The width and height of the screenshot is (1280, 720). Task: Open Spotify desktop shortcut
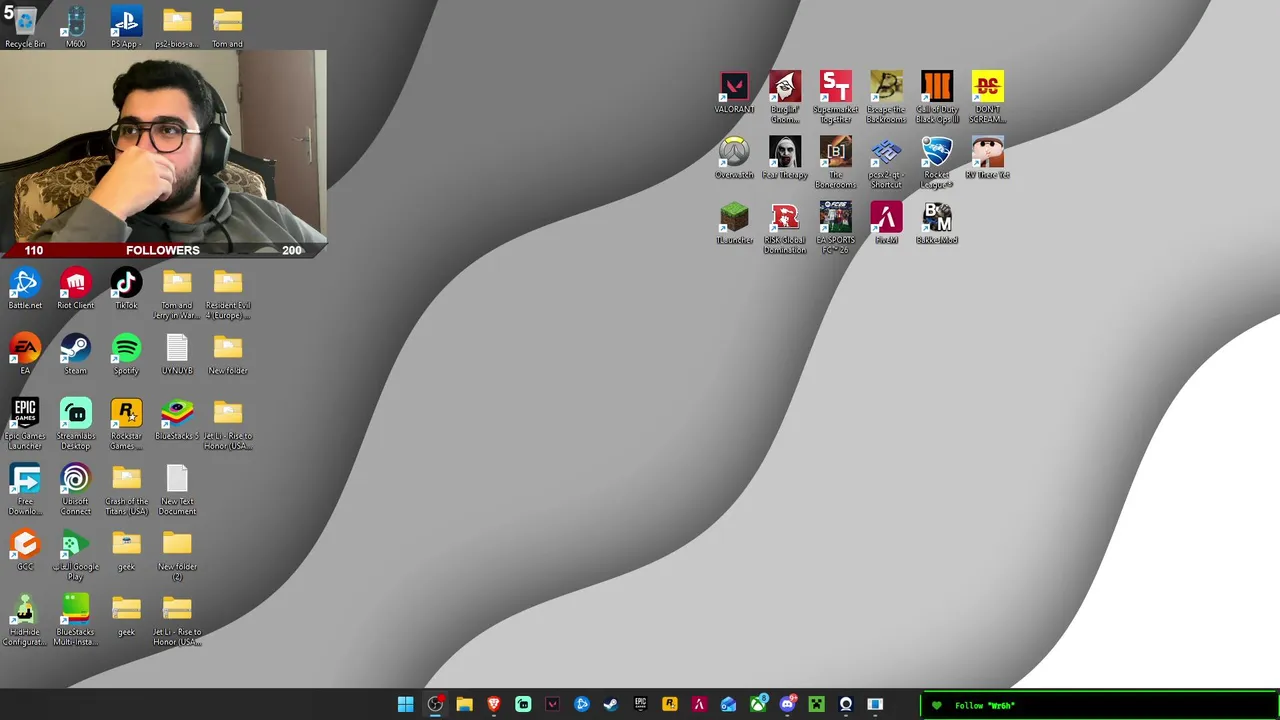coord(126,354)
